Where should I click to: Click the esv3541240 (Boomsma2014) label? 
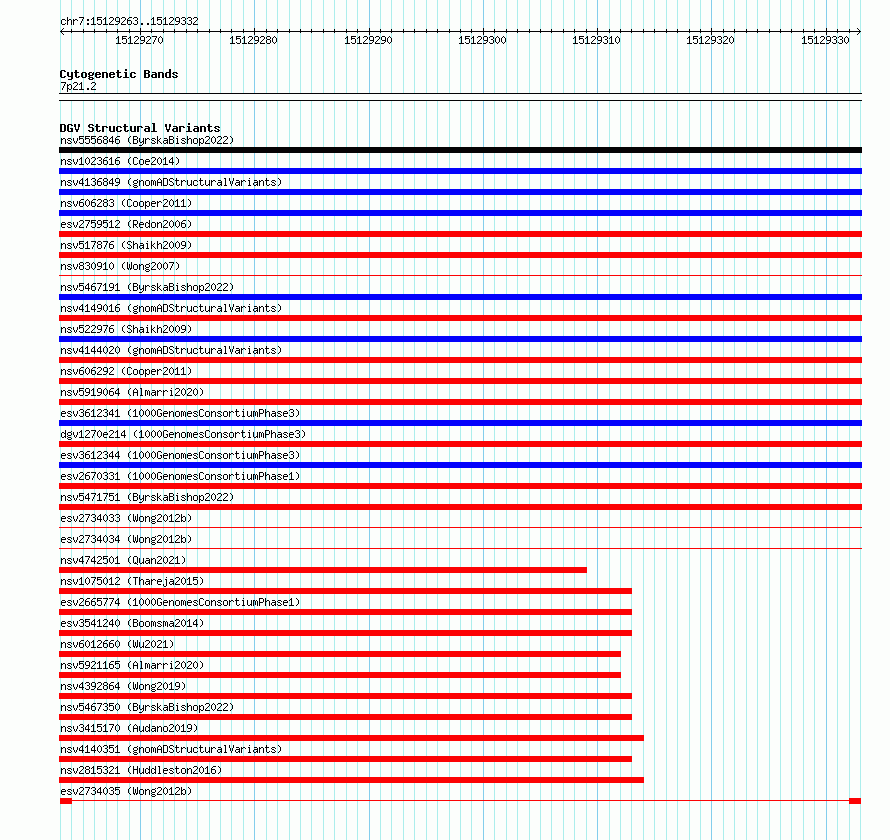pos(132,623)
